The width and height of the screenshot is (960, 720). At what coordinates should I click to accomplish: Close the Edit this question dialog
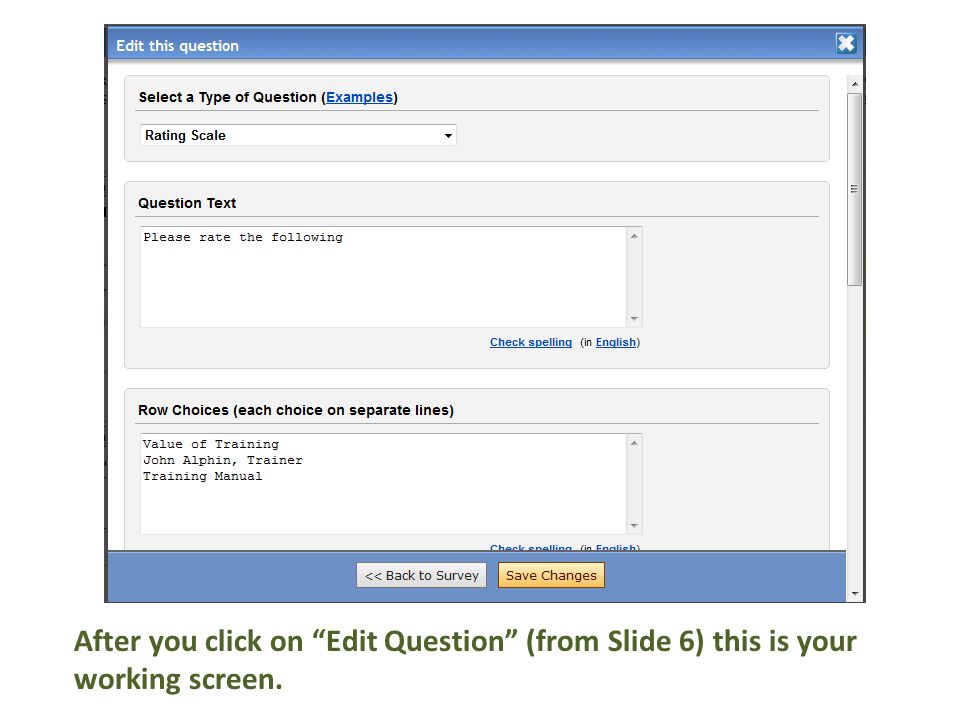click(846, 43)
